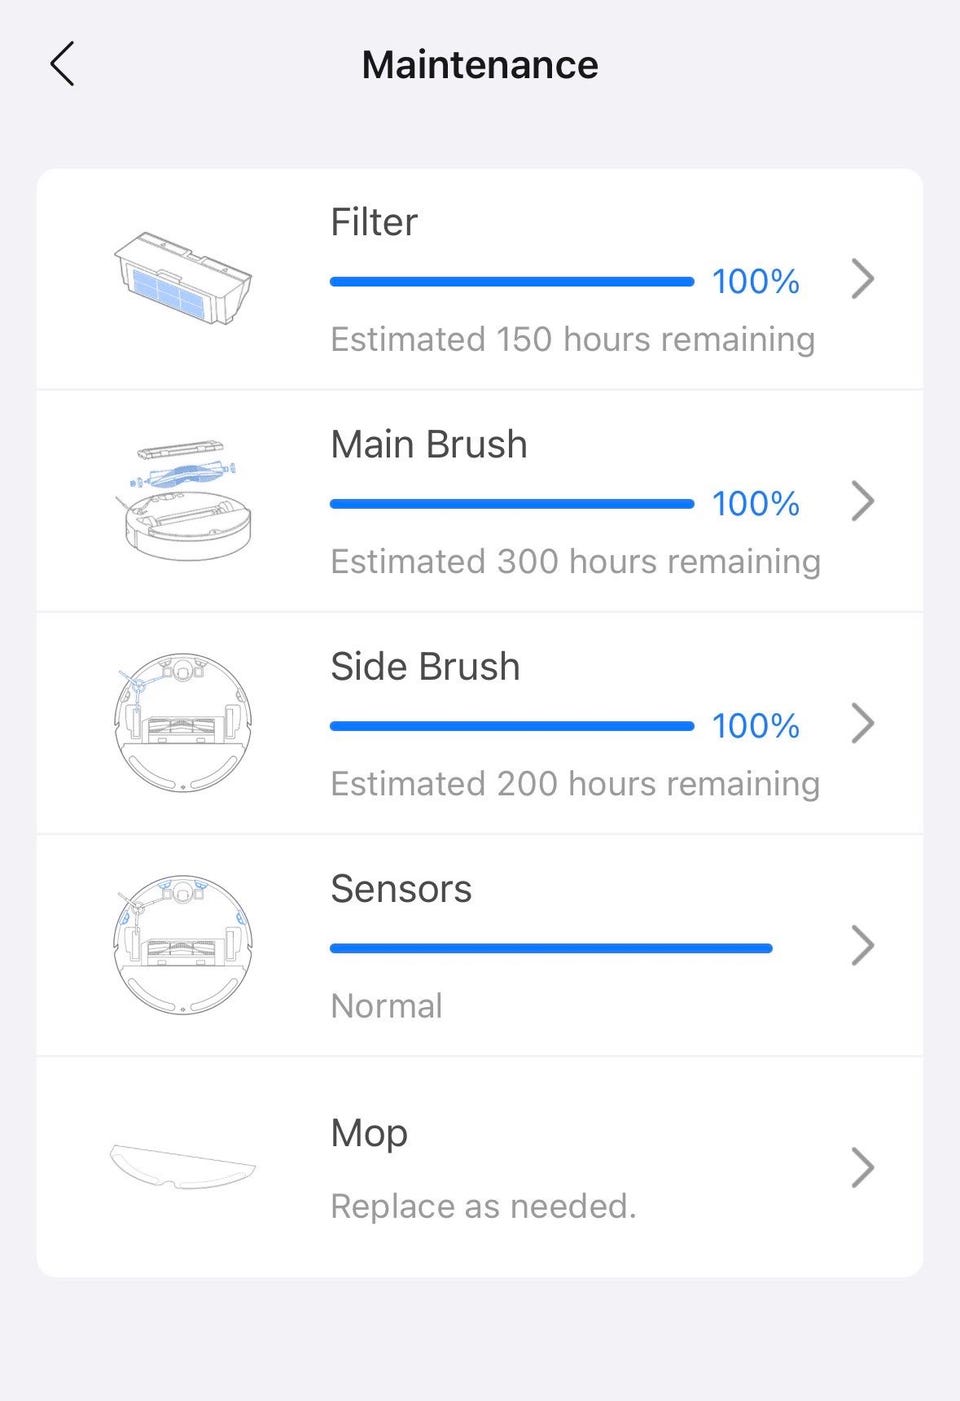Select the Filter label

tap(374, 222)
